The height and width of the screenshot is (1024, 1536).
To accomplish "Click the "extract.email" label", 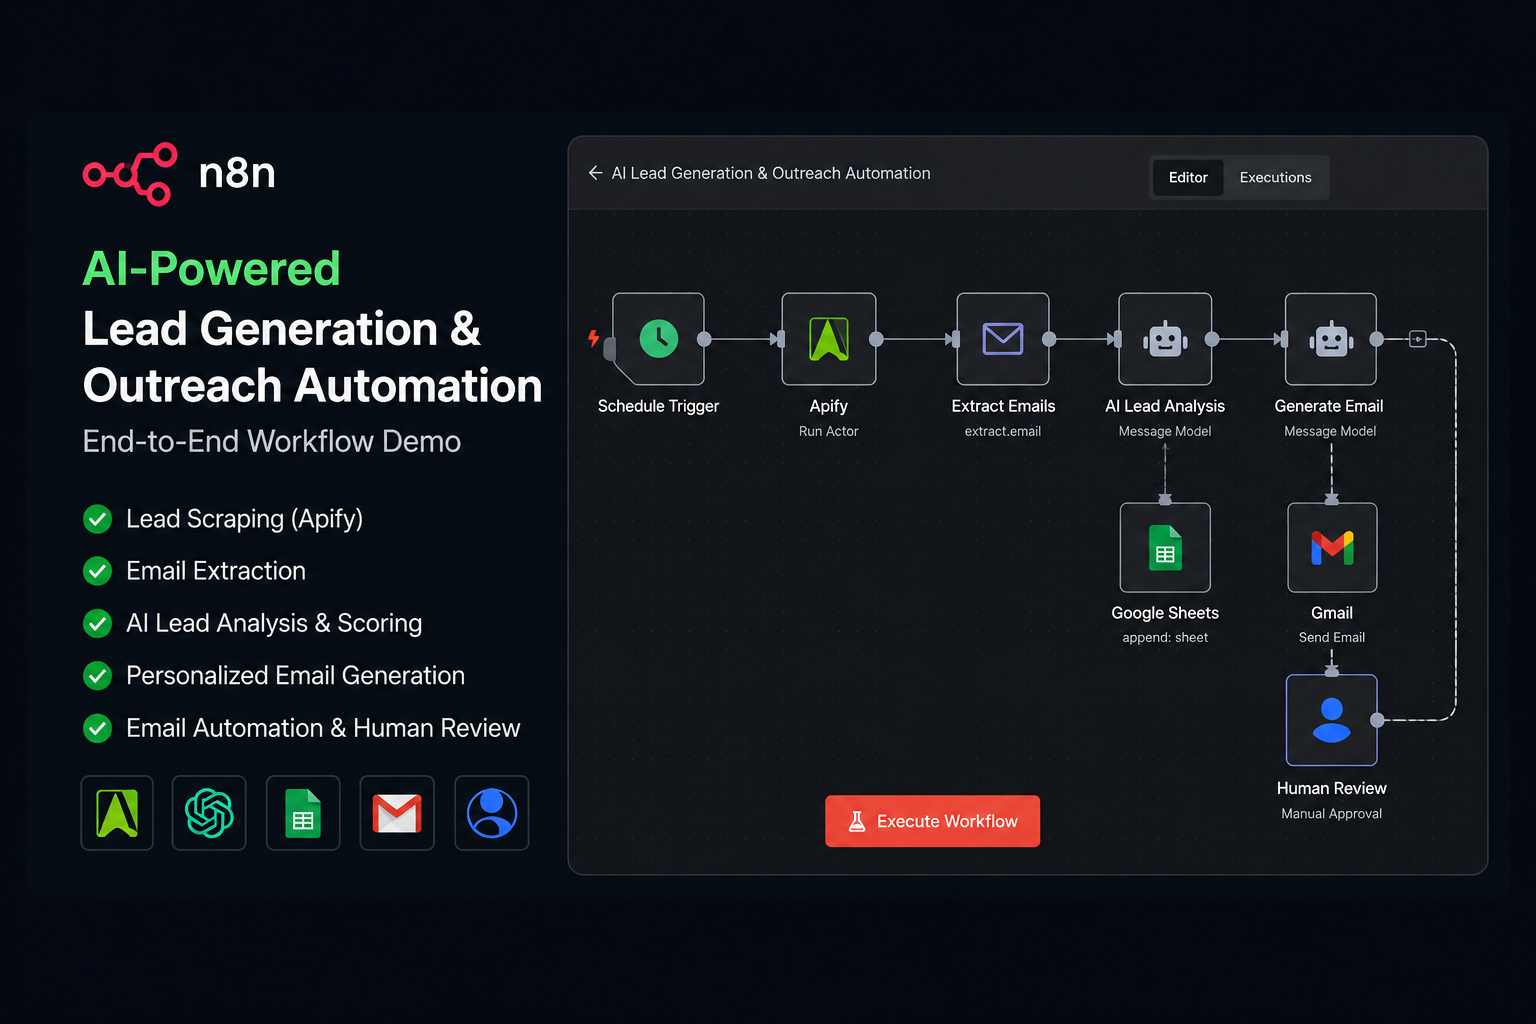I will (1003, 431).
